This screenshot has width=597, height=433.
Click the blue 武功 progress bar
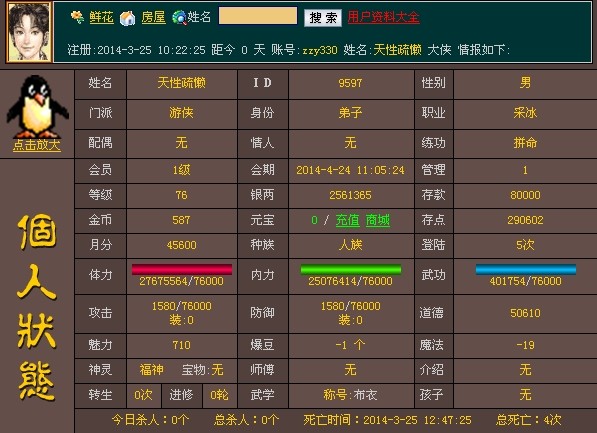tap(525, 269)
